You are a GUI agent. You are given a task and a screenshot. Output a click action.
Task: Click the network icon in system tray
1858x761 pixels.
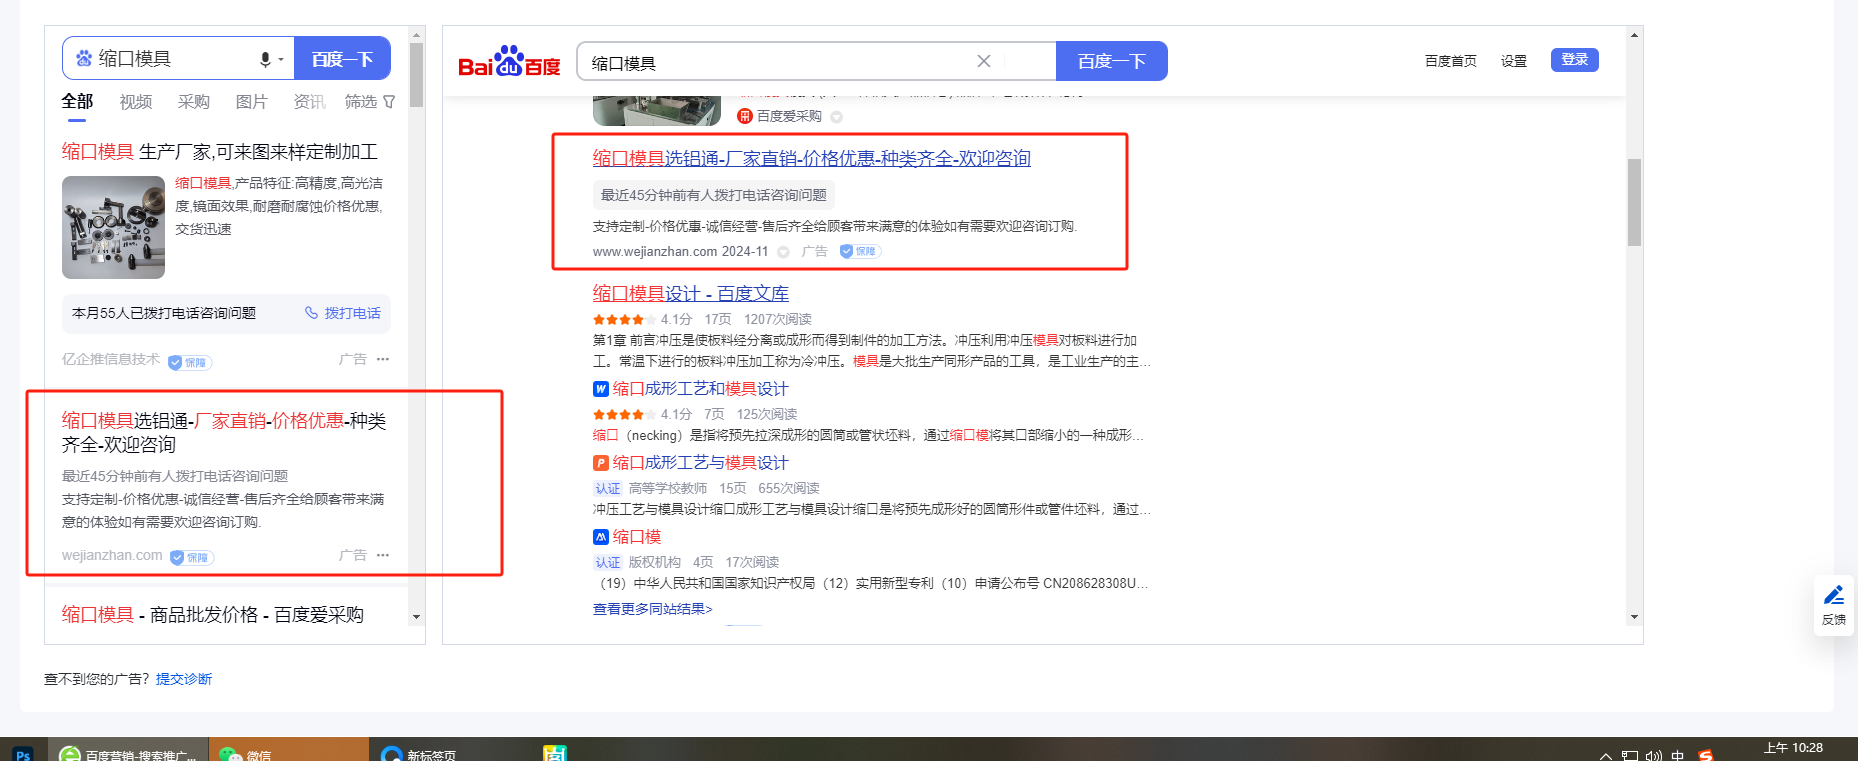click(x=1630, y=756)
